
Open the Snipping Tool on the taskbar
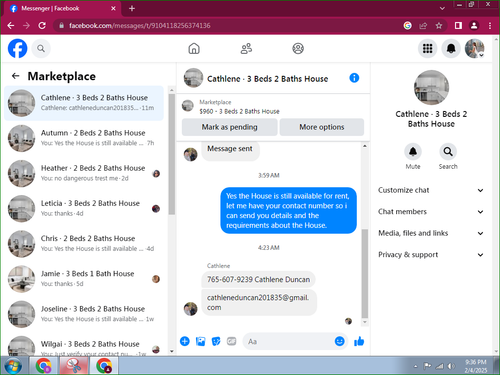click(x=74, y=366)
